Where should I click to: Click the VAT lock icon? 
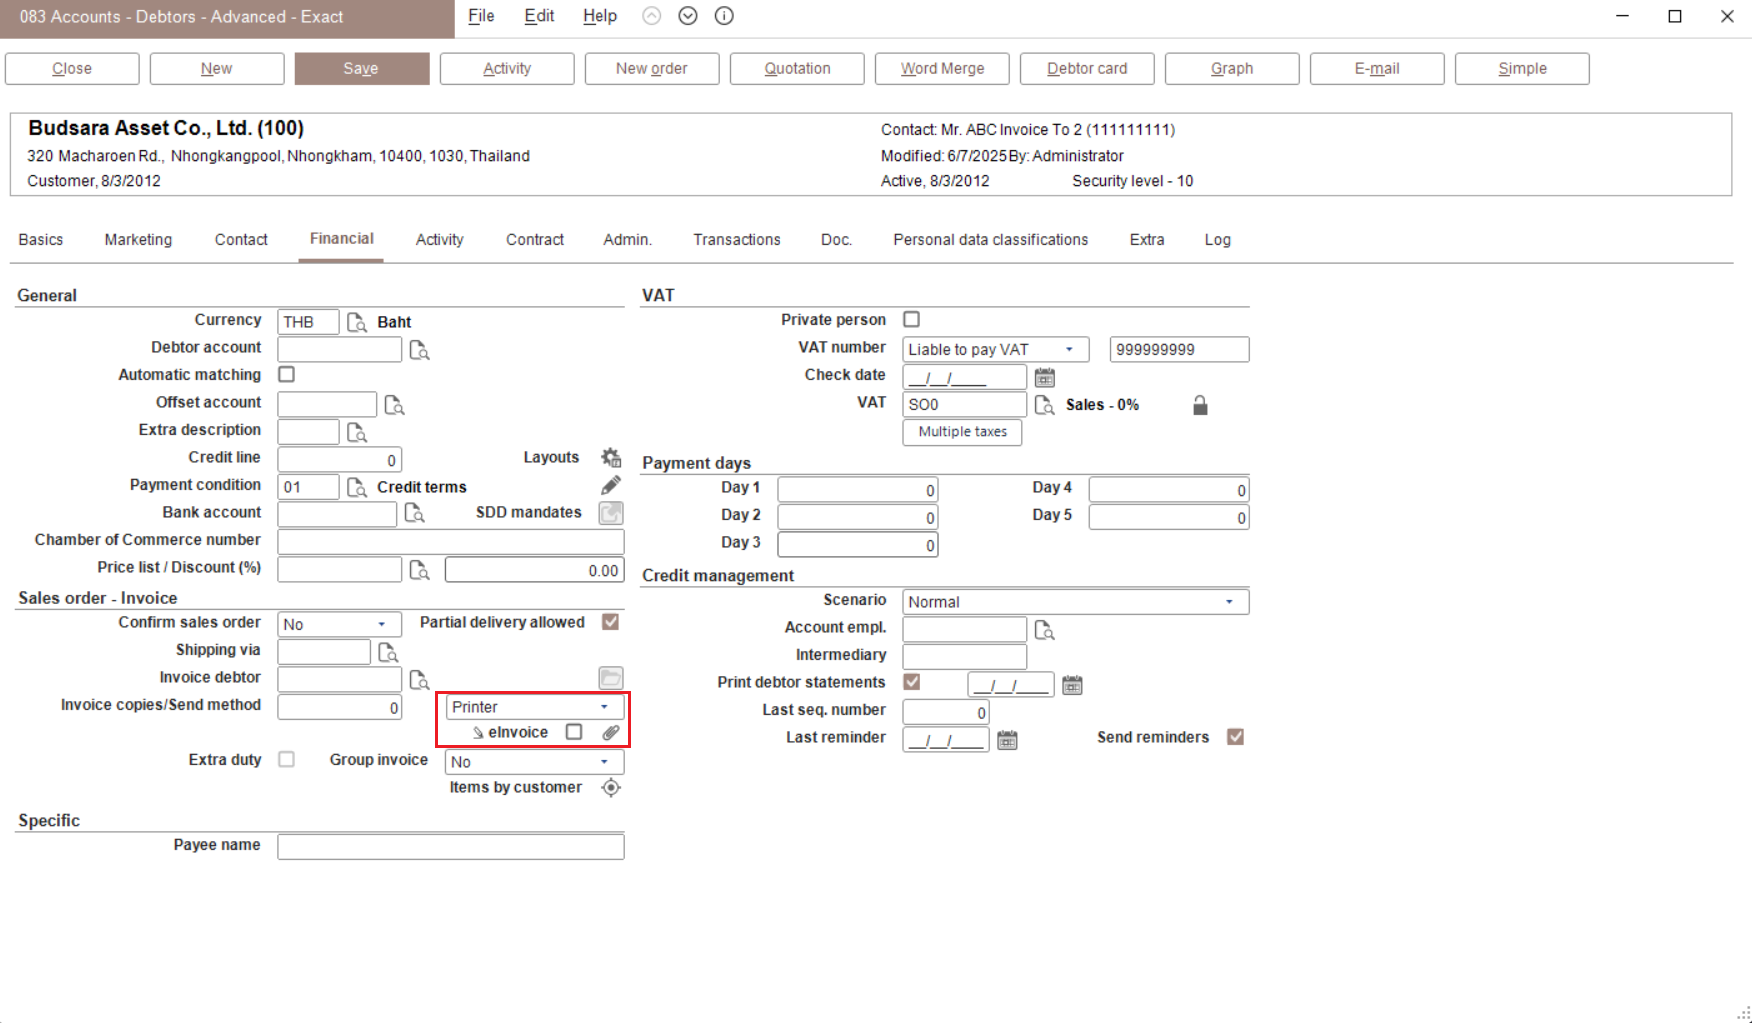pyautogui.click(x=1199, y=405)
